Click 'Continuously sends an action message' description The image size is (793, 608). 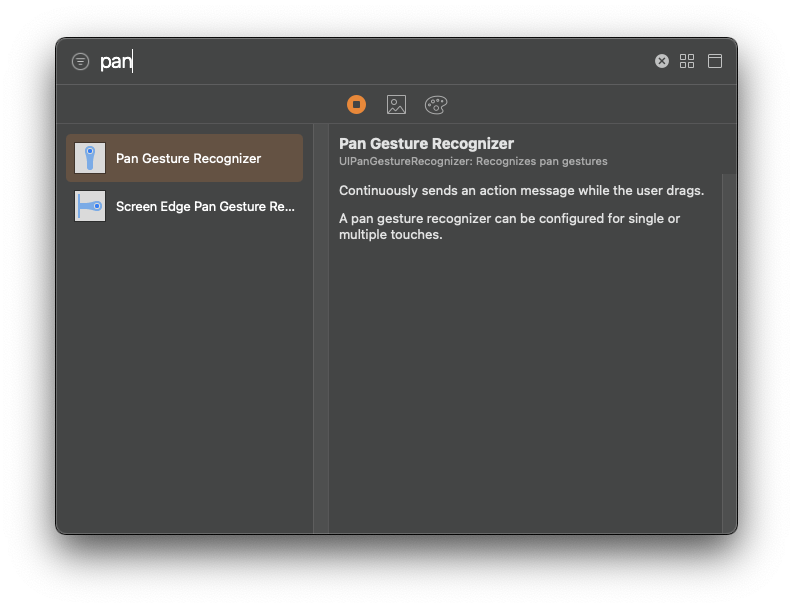coord(521,191)
